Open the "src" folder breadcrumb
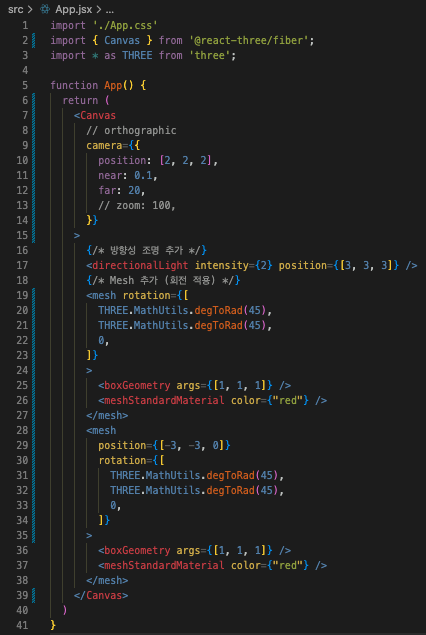426x635 pixels. coord(15,9)
